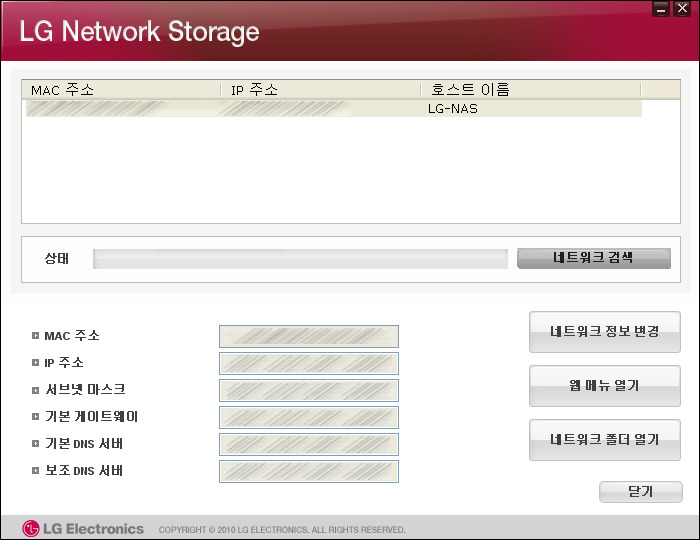
Task: Focus the 서브넷 마스크 input field
Action: point(309,390)
